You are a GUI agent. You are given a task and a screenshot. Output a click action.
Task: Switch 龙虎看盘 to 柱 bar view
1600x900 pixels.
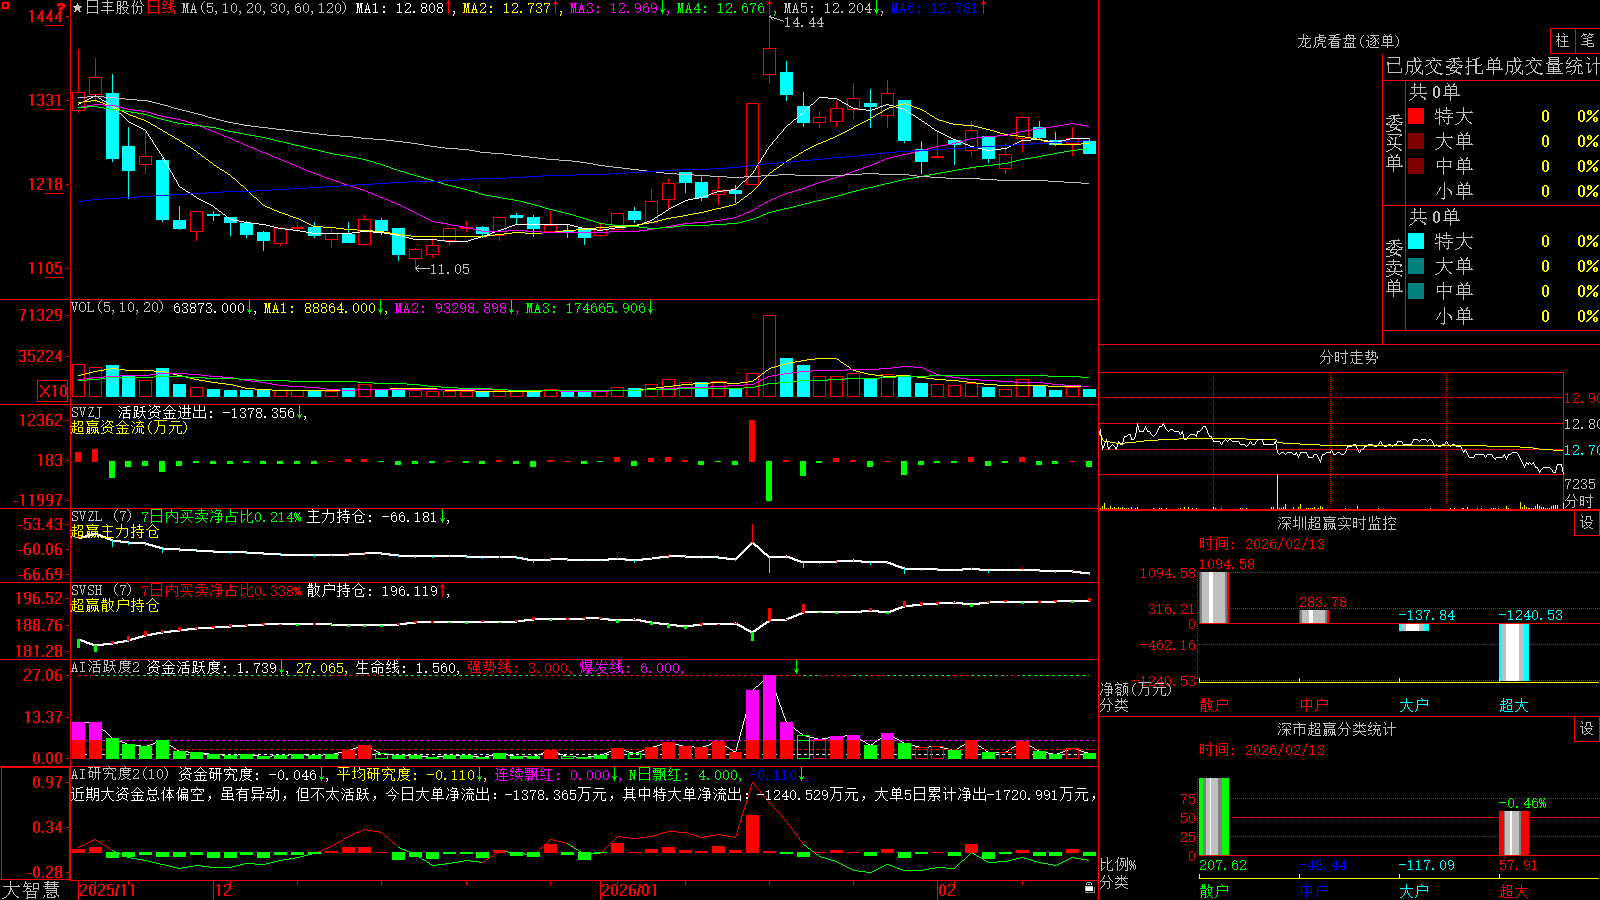click(x=1563, y=40)
